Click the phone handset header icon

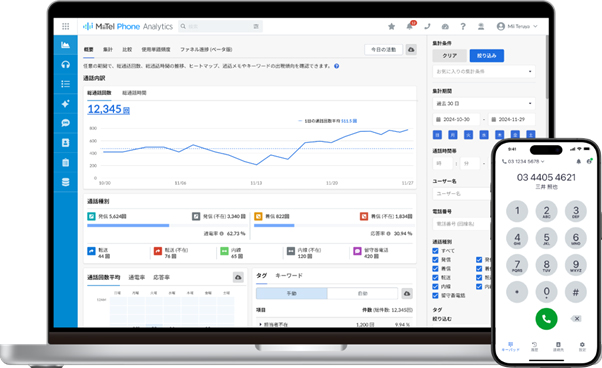(427, 26)
